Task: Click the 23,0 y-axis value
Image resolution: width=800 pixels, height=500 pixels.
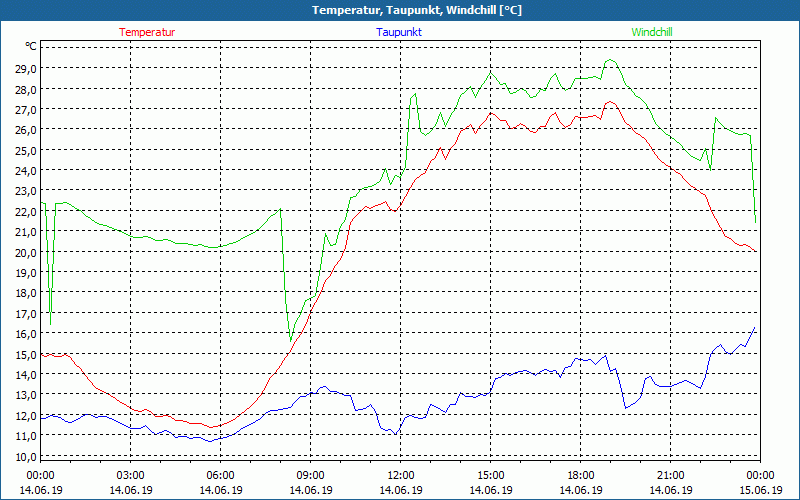Action: pos(26,191)
